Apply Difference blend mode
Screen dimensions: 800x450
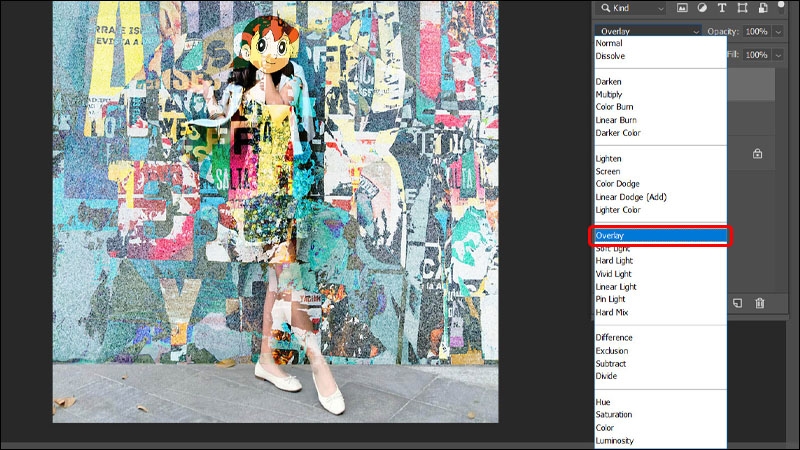[614, 338]
